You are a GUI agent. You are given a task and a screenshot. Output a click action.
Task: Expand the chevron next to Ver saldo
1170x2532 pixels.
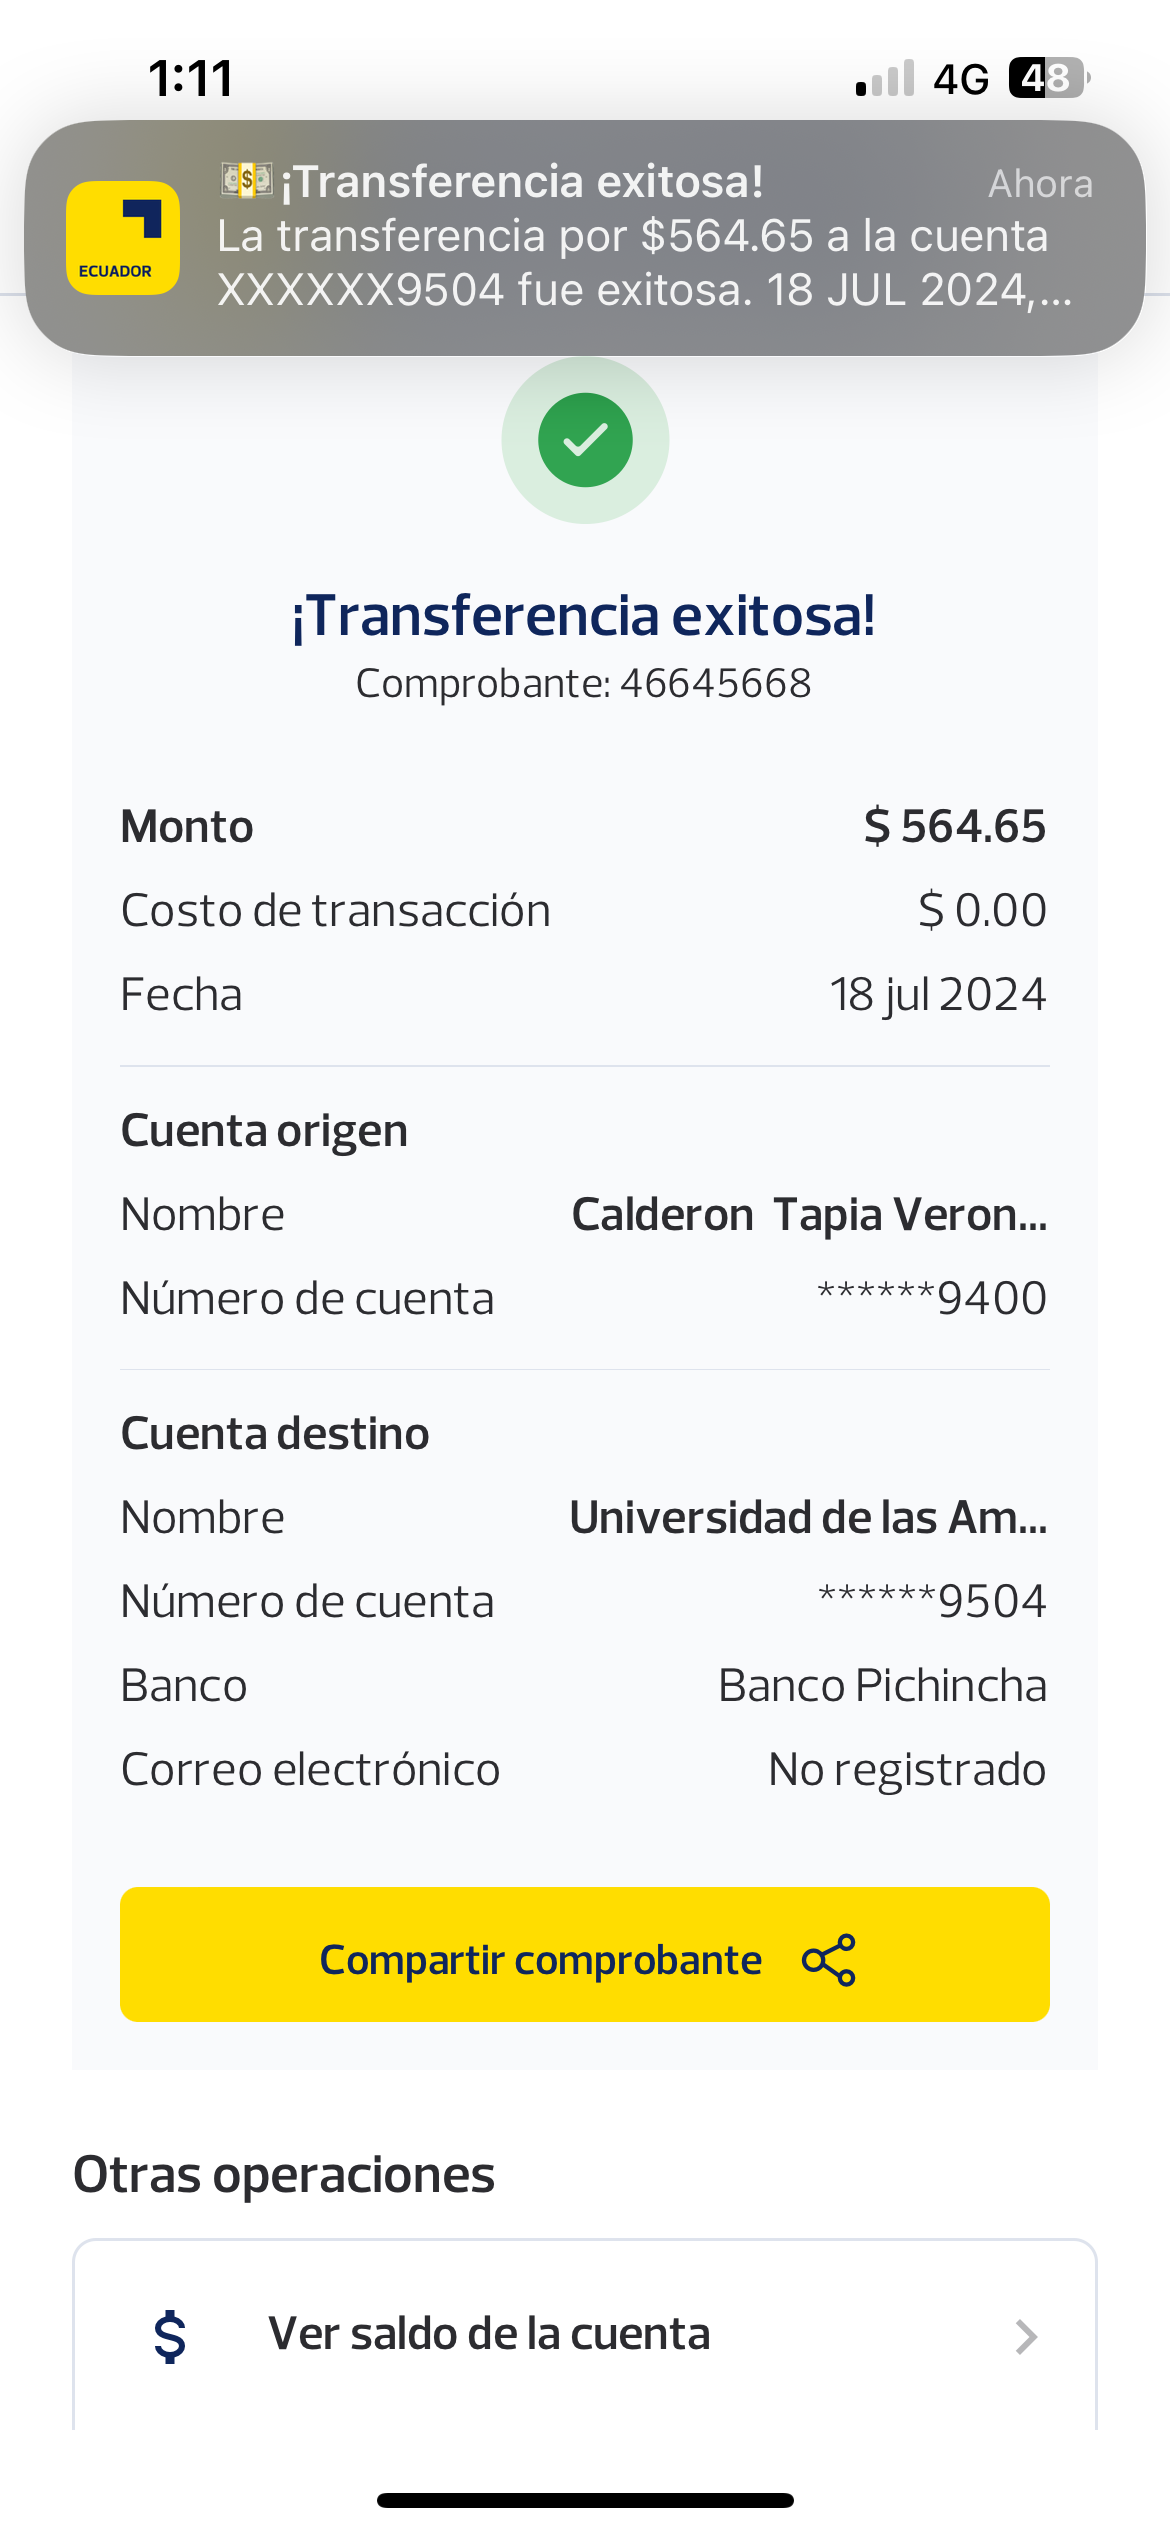(x=1026, y=2337)
